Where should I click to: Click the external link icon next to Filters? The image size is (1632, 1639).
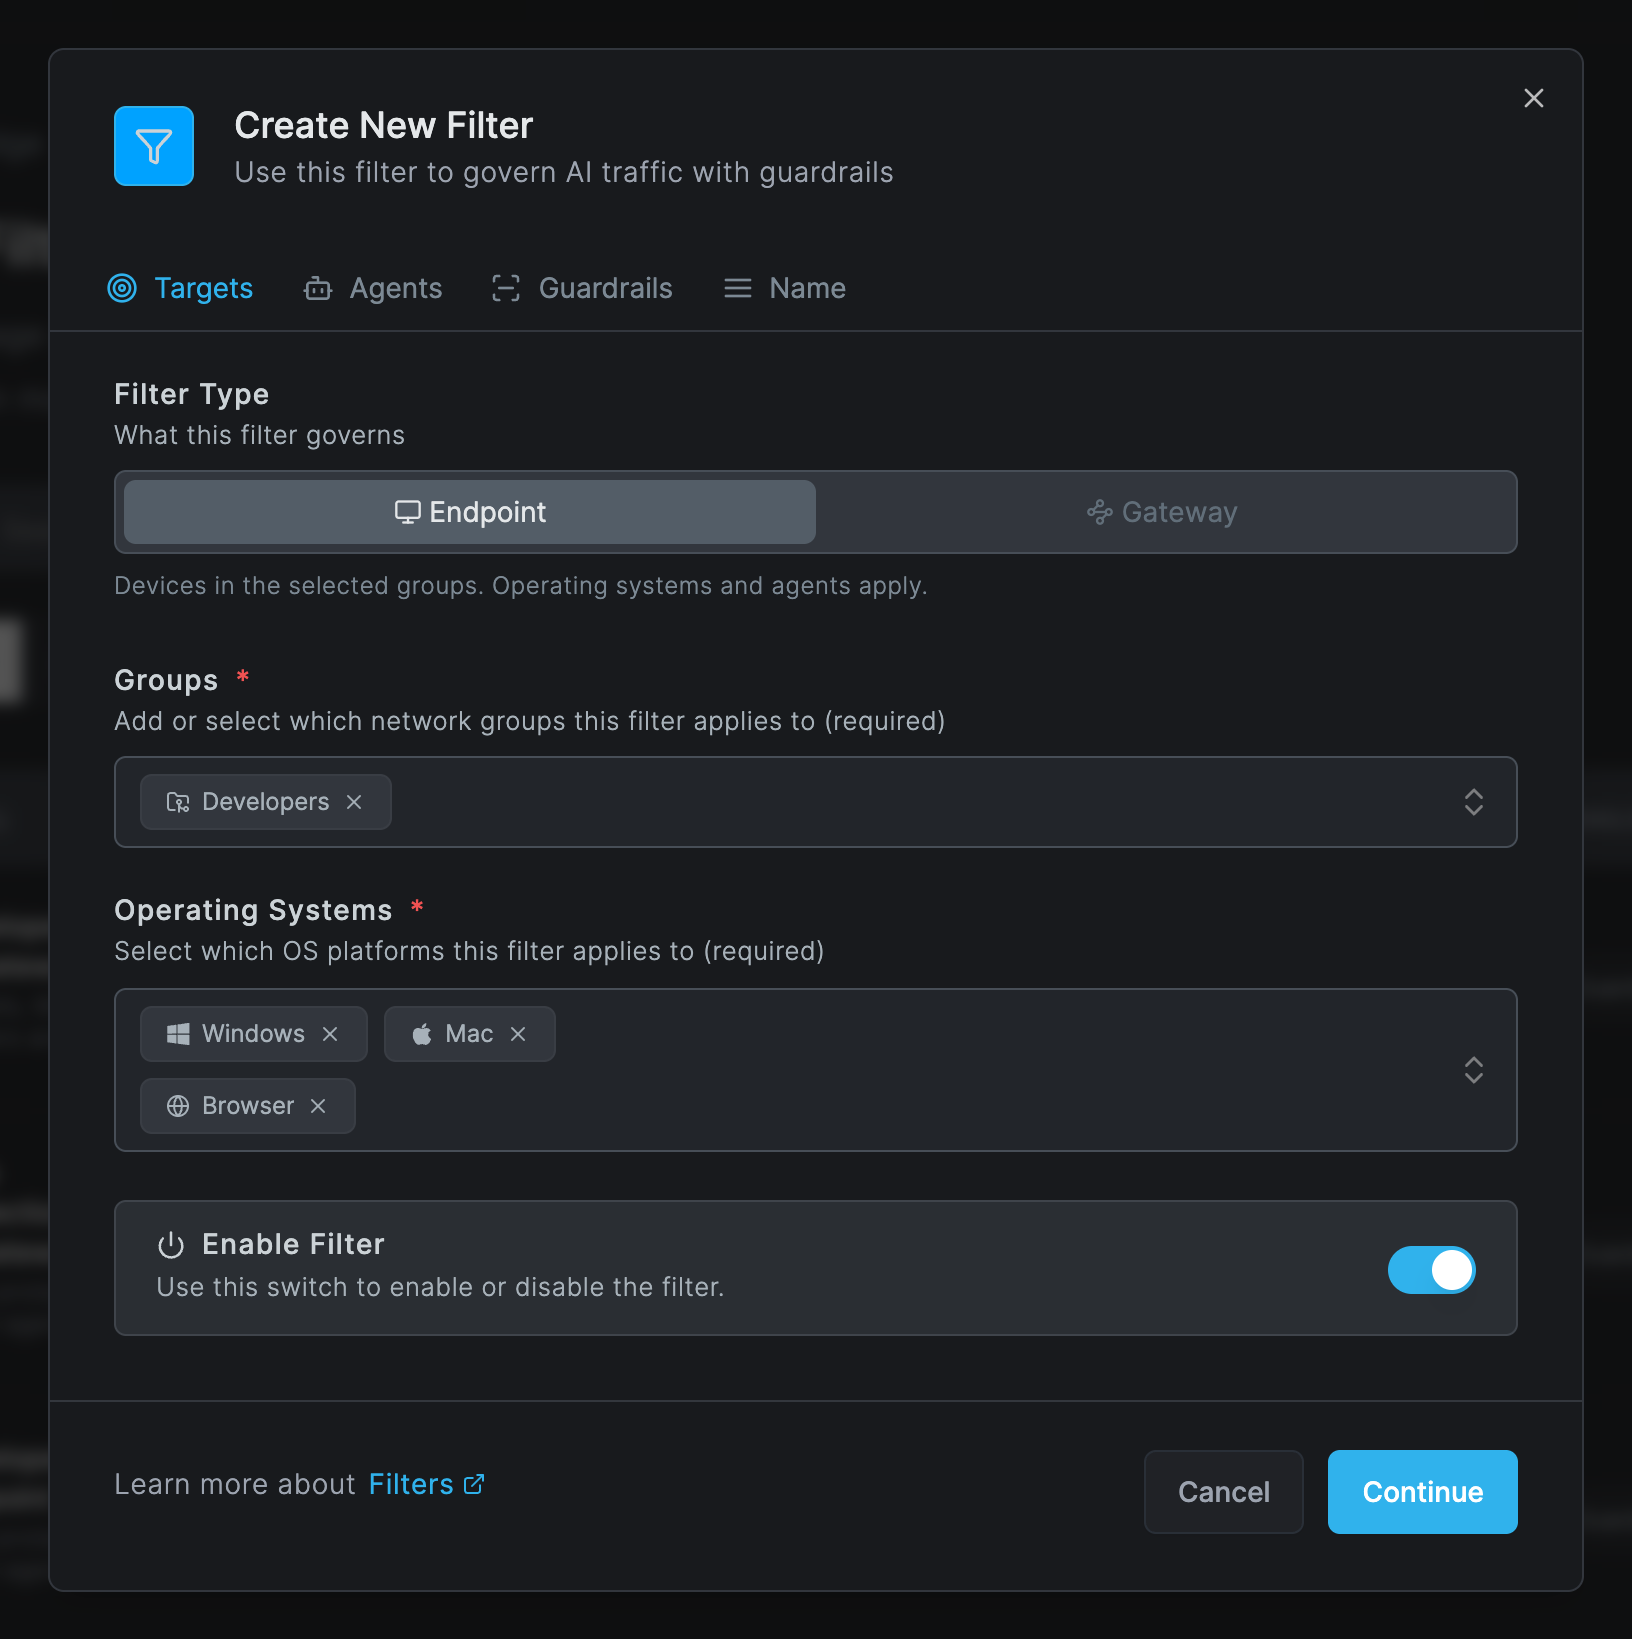(x=474, y=1484)
